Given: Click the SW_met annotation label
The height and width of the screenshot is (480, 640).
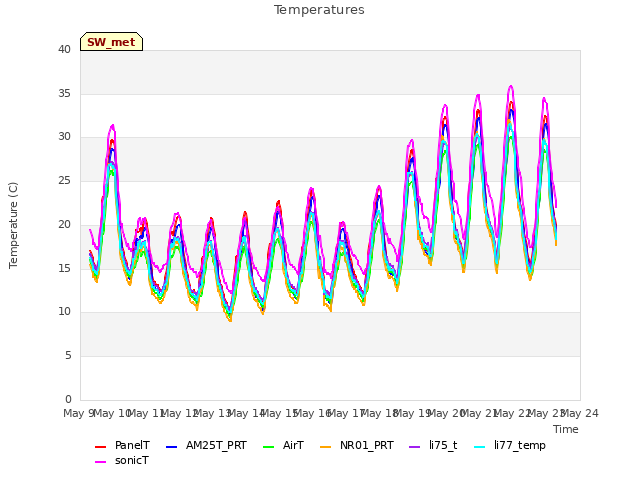Looking at the screenshot, I should point(111,42).
